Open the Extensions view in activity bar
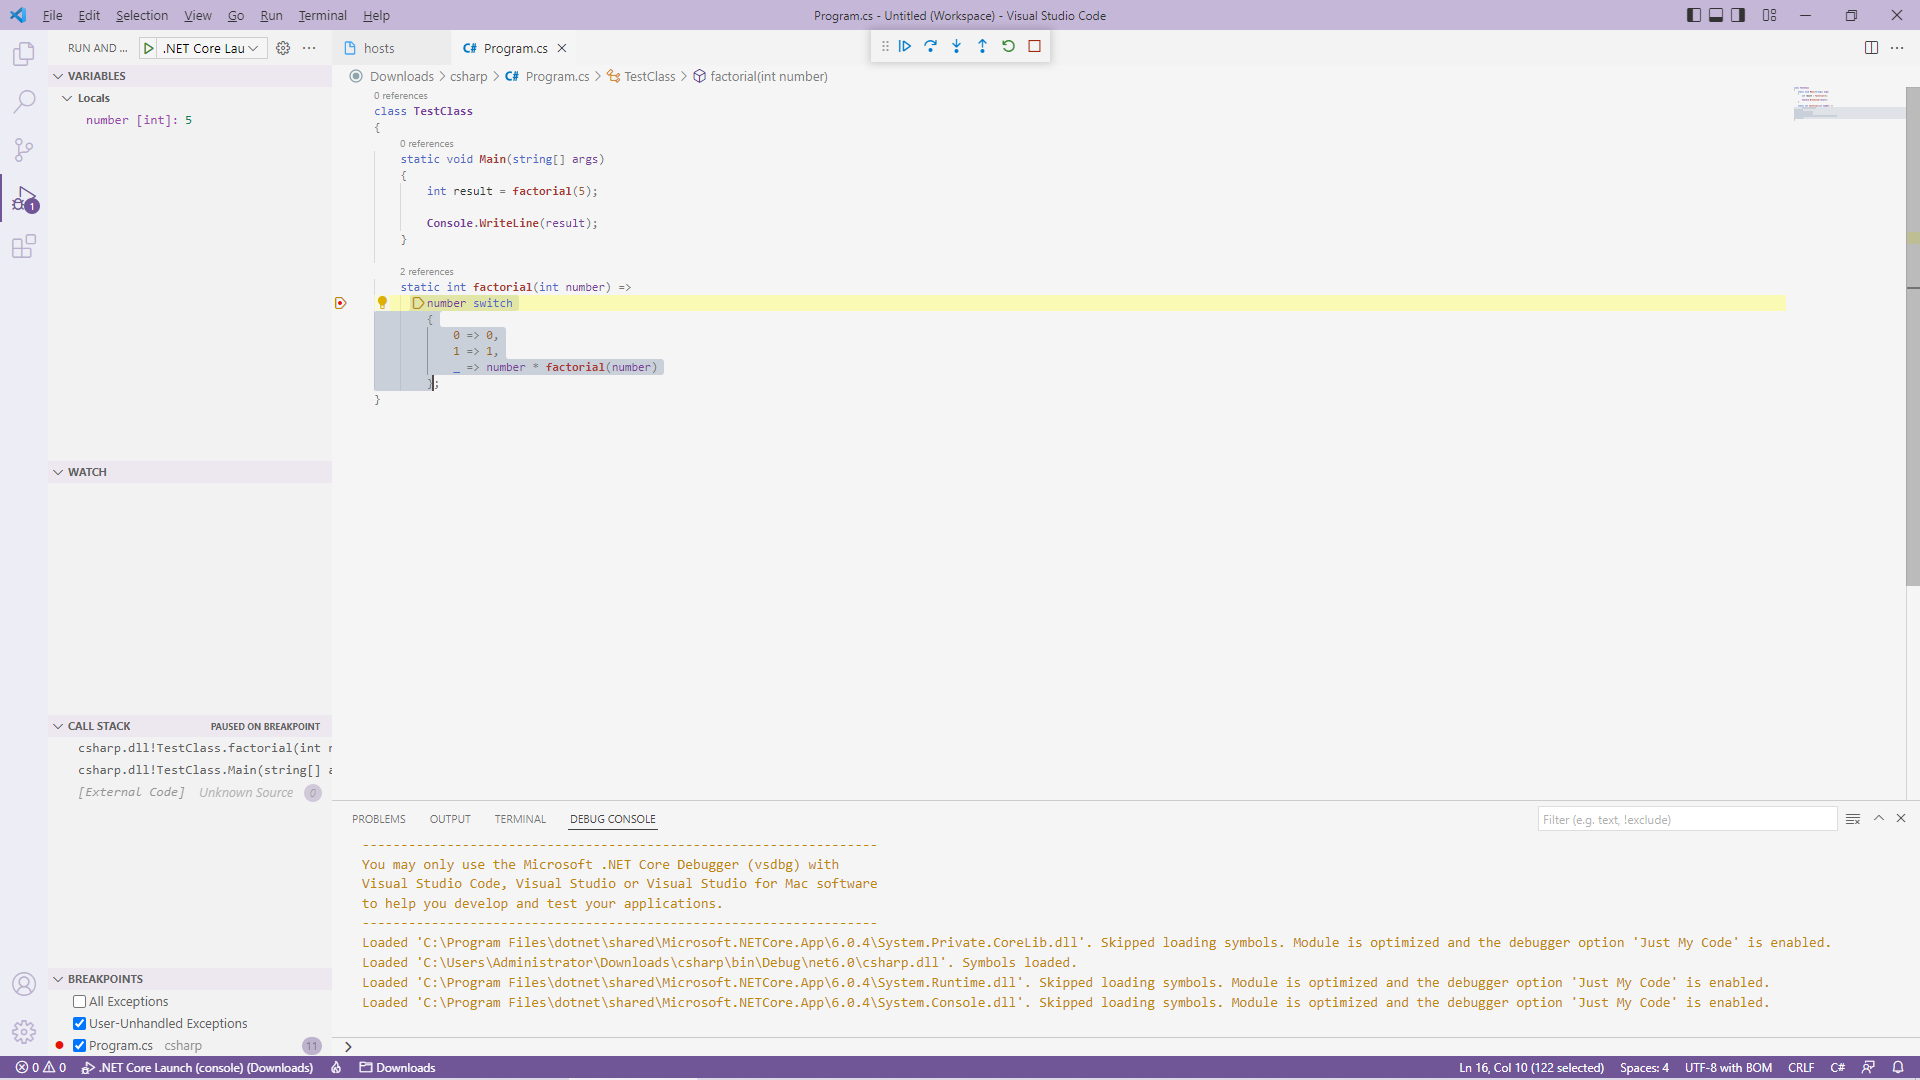 [x=24, y=246]
